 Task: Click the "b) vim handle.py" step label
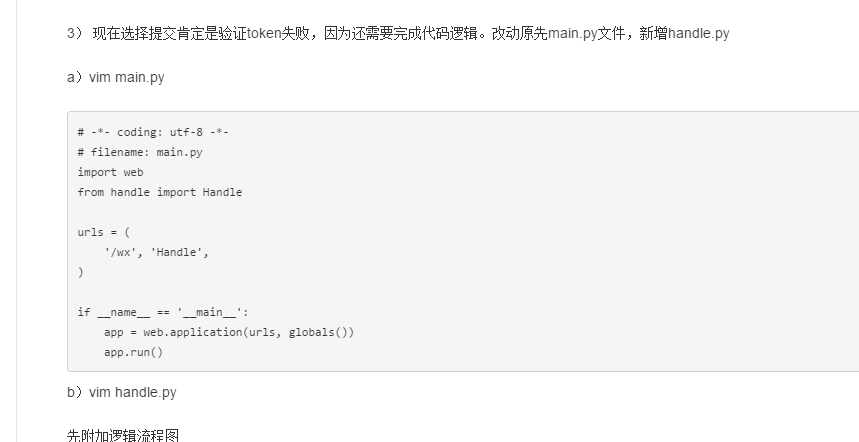(x=121, y=392)
